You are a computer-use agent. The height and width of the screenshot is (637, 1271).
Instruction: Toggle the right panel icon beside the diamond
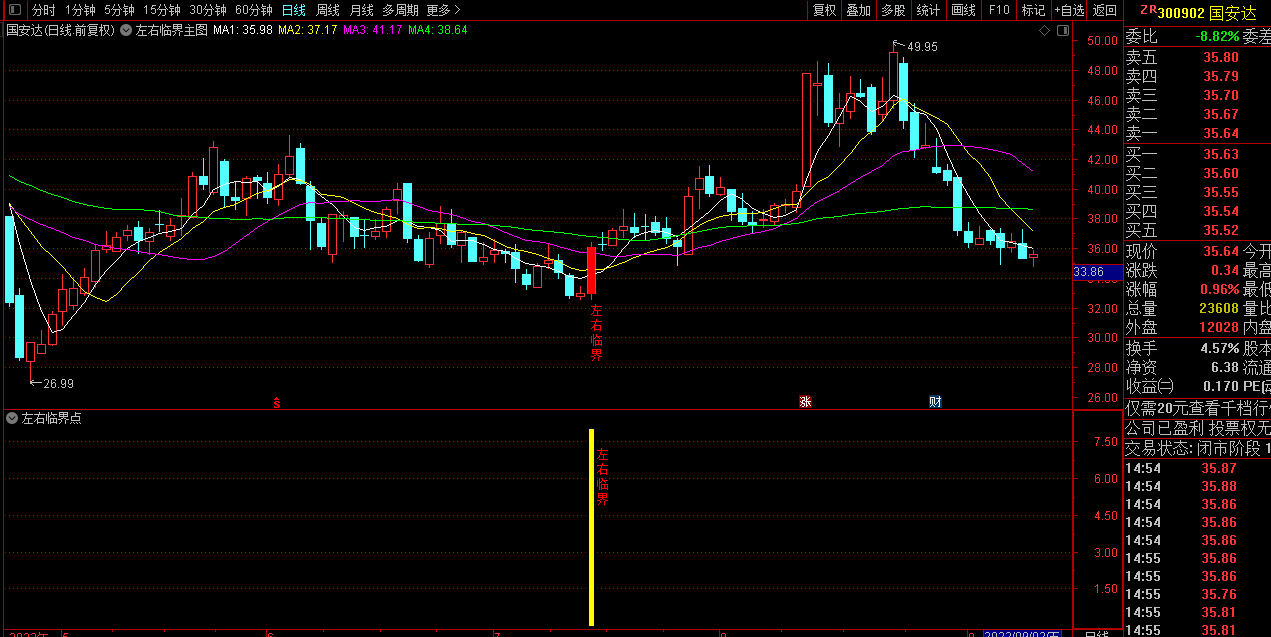tap(1061, 31)
